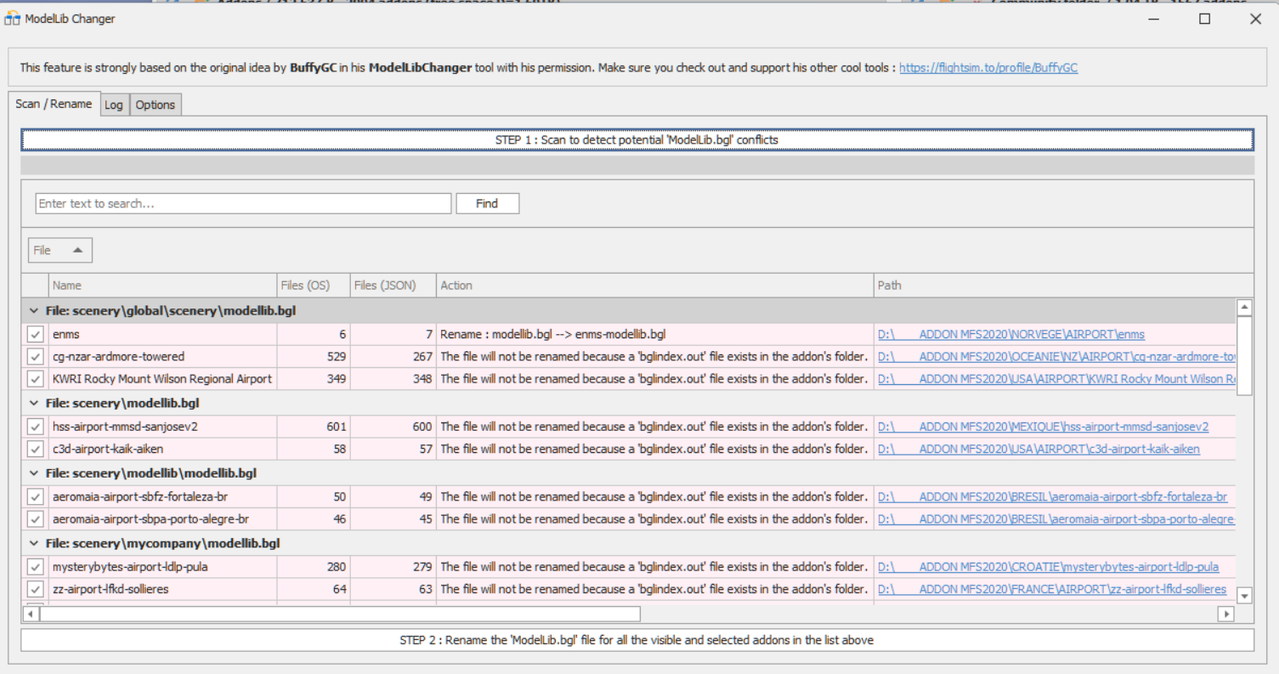This screenshot has width=1279, height=674.
Task: Select the mysterybytes-airport-ldlp-pula name cell
Action: [x=163, y=566]
